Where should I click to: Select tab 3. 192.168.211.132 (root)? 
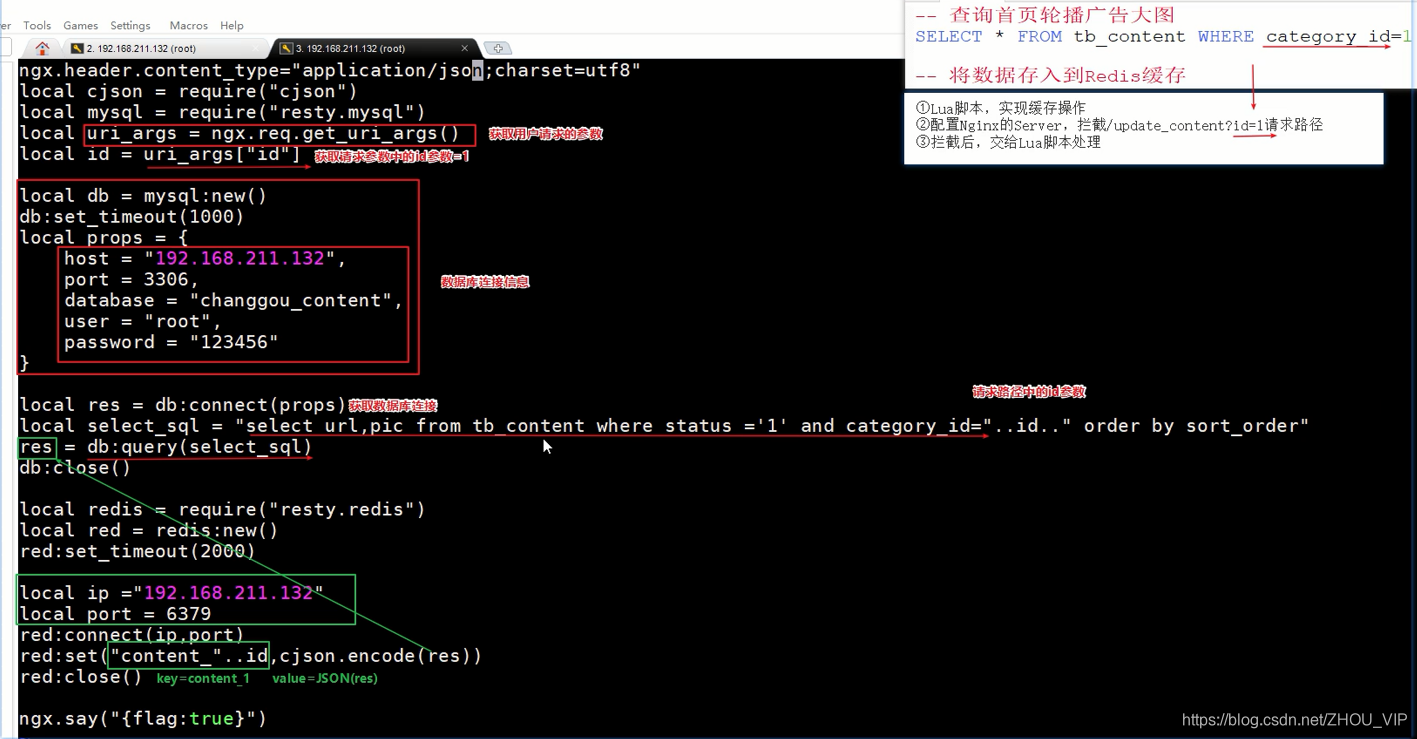[349, 48]
